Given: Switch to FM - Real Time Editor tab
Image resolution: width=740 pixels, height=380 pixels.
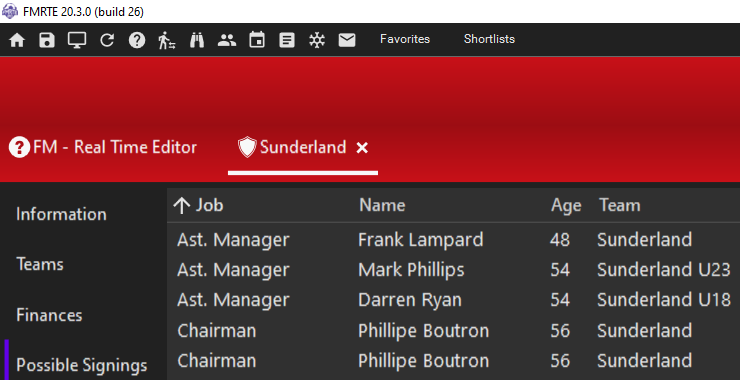Looking at the screenshot, I should point(103,147).
